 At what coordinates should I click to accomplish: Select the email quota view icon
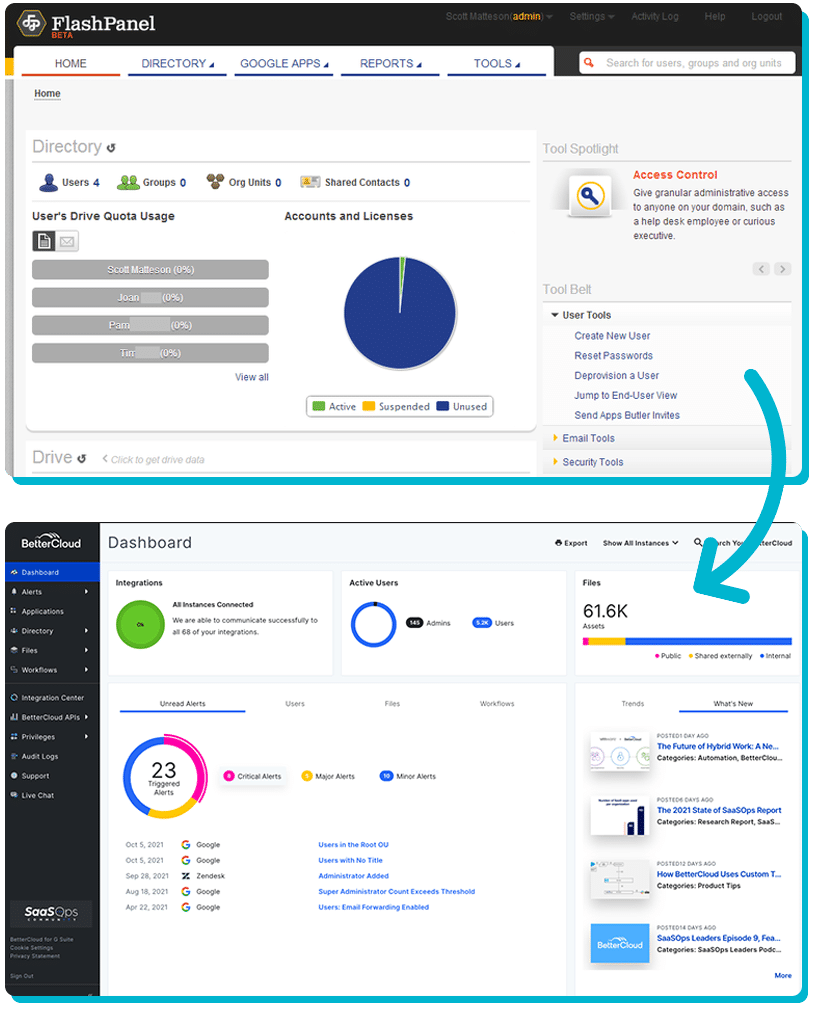[x=67, y=241]
